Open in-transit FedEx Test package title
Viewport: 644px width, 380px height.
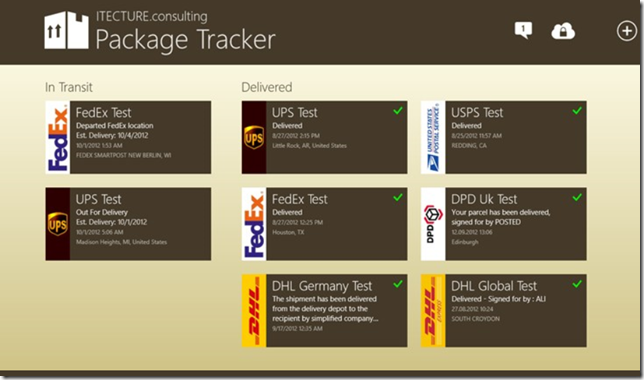pos(104,113)
